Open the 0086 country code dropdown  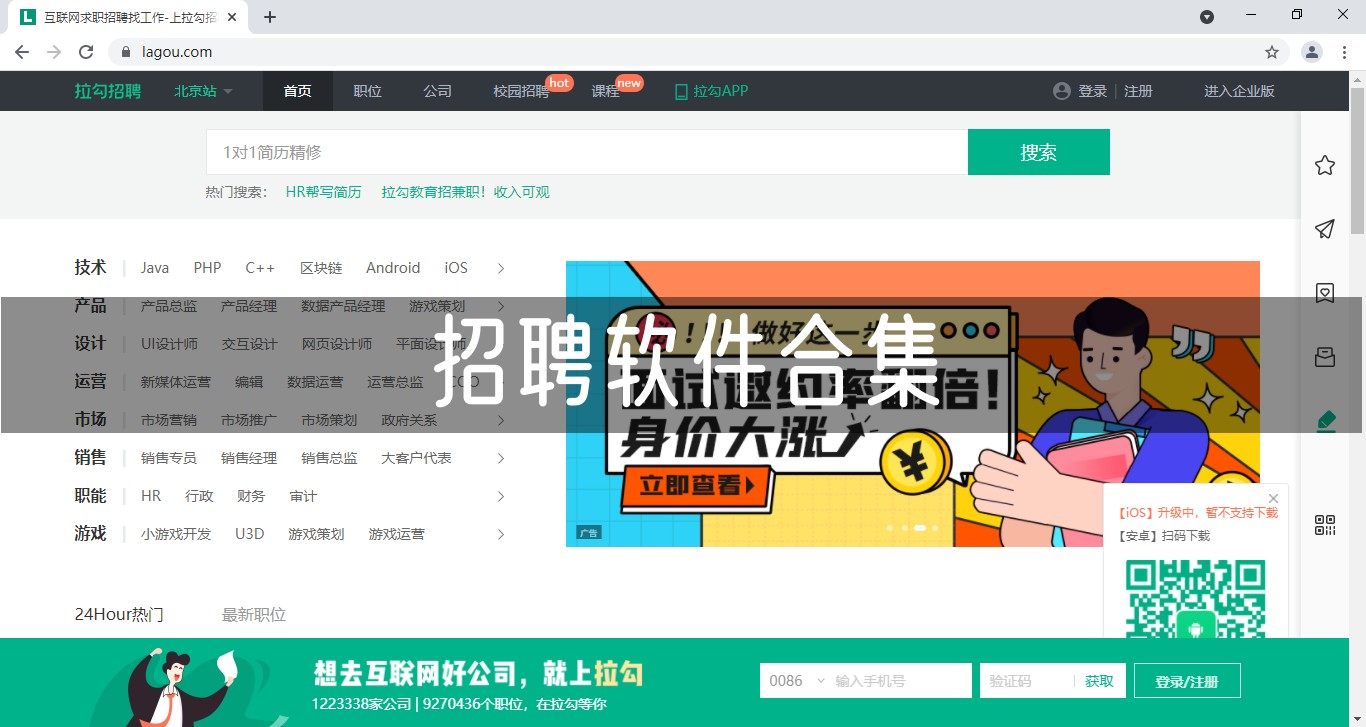point(797,681)
